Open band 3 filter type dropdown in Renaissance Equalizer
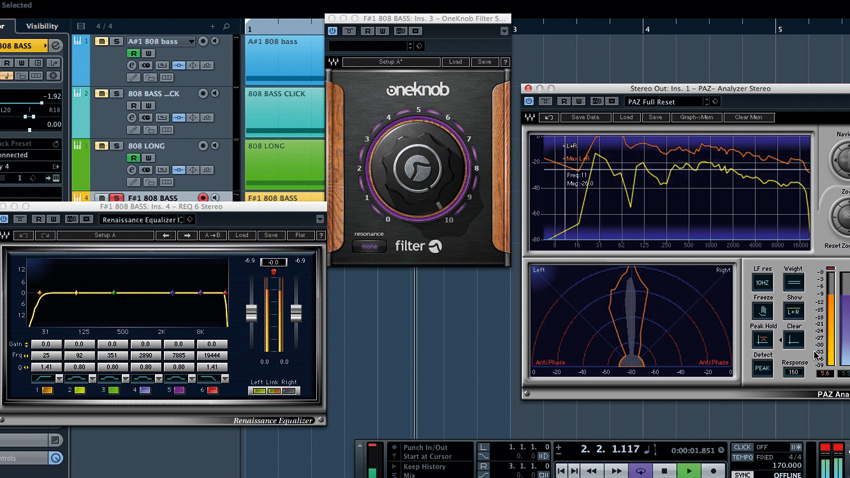 pyautogui.click(x=125, y=378)
